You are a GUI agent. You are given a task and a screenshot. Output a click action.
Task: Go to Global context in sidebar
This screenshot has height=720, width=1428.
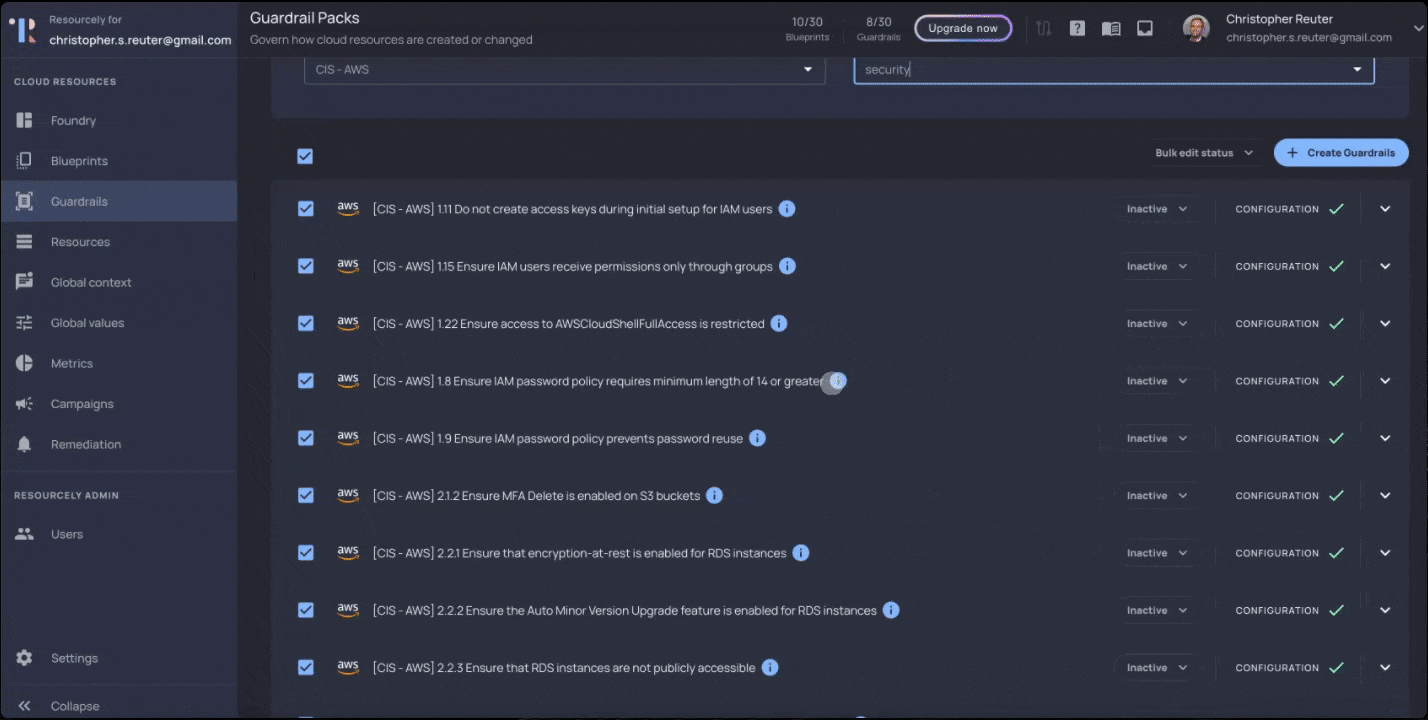tap(91, 283)
